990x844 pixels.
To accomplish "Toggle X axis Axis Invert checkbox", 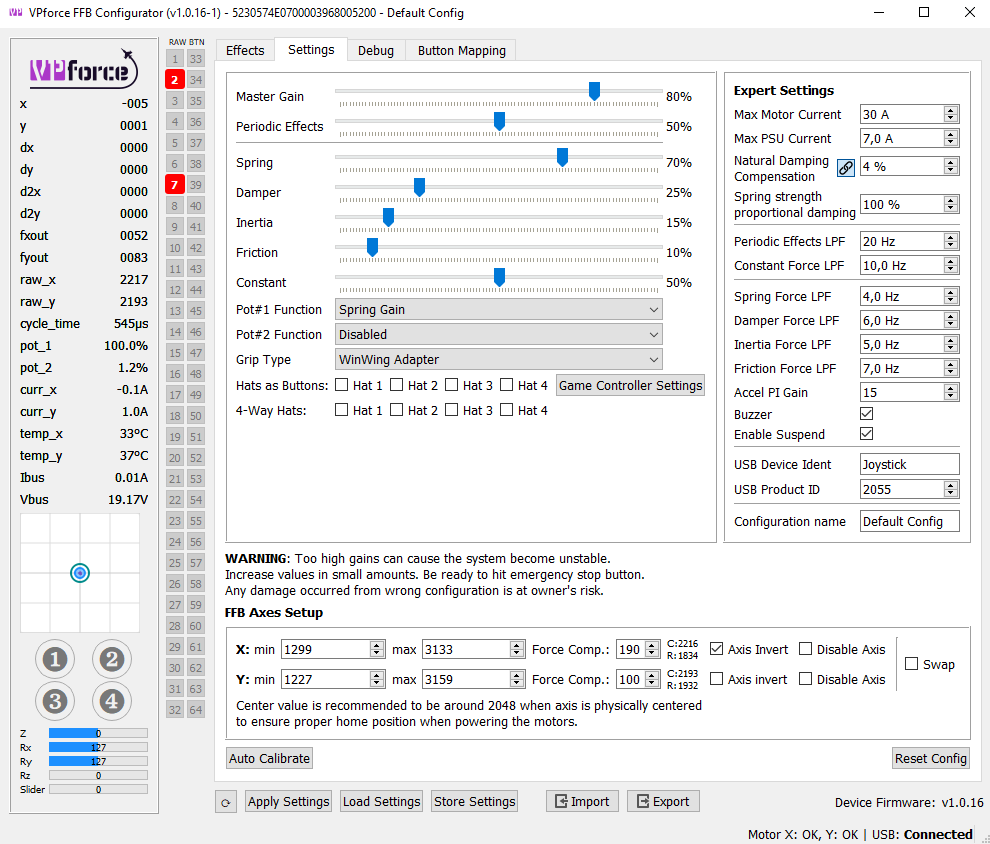I will tap(717, 649).
